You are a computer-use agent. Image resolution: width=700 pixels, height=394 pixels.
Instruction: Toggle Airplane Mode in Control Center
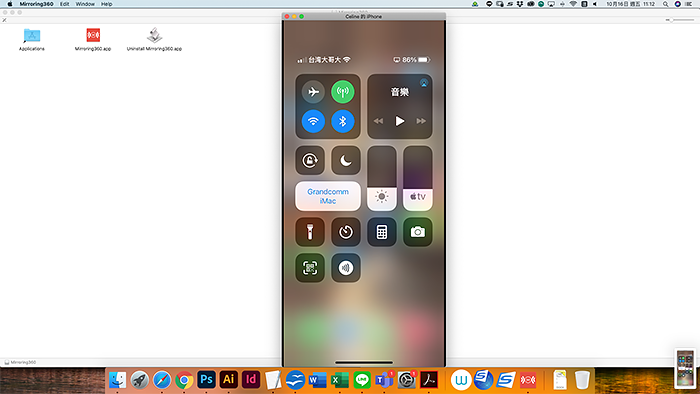(313, 92)
